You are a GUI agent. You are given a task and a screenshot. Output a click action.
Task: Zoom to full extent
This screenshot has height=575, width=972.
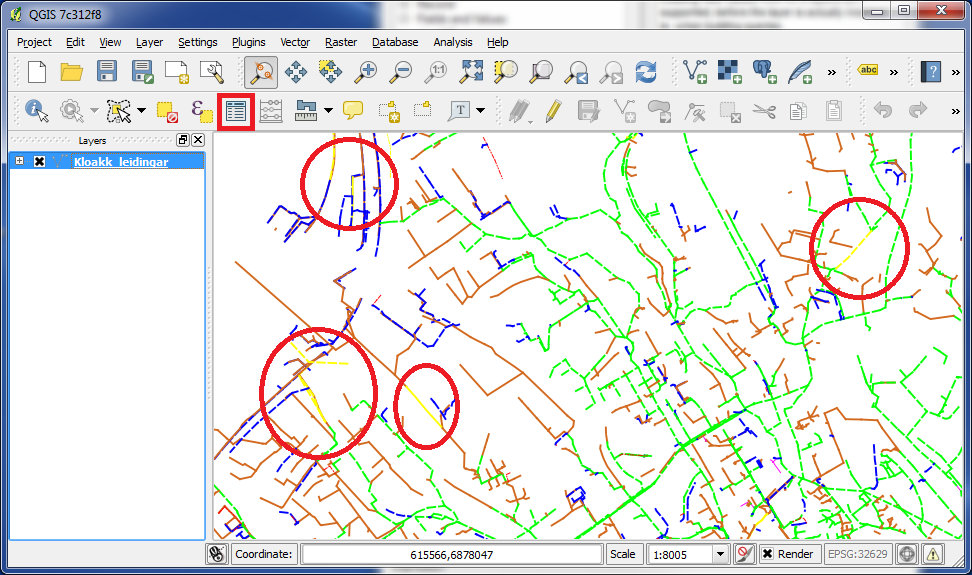tap(471, 72)
